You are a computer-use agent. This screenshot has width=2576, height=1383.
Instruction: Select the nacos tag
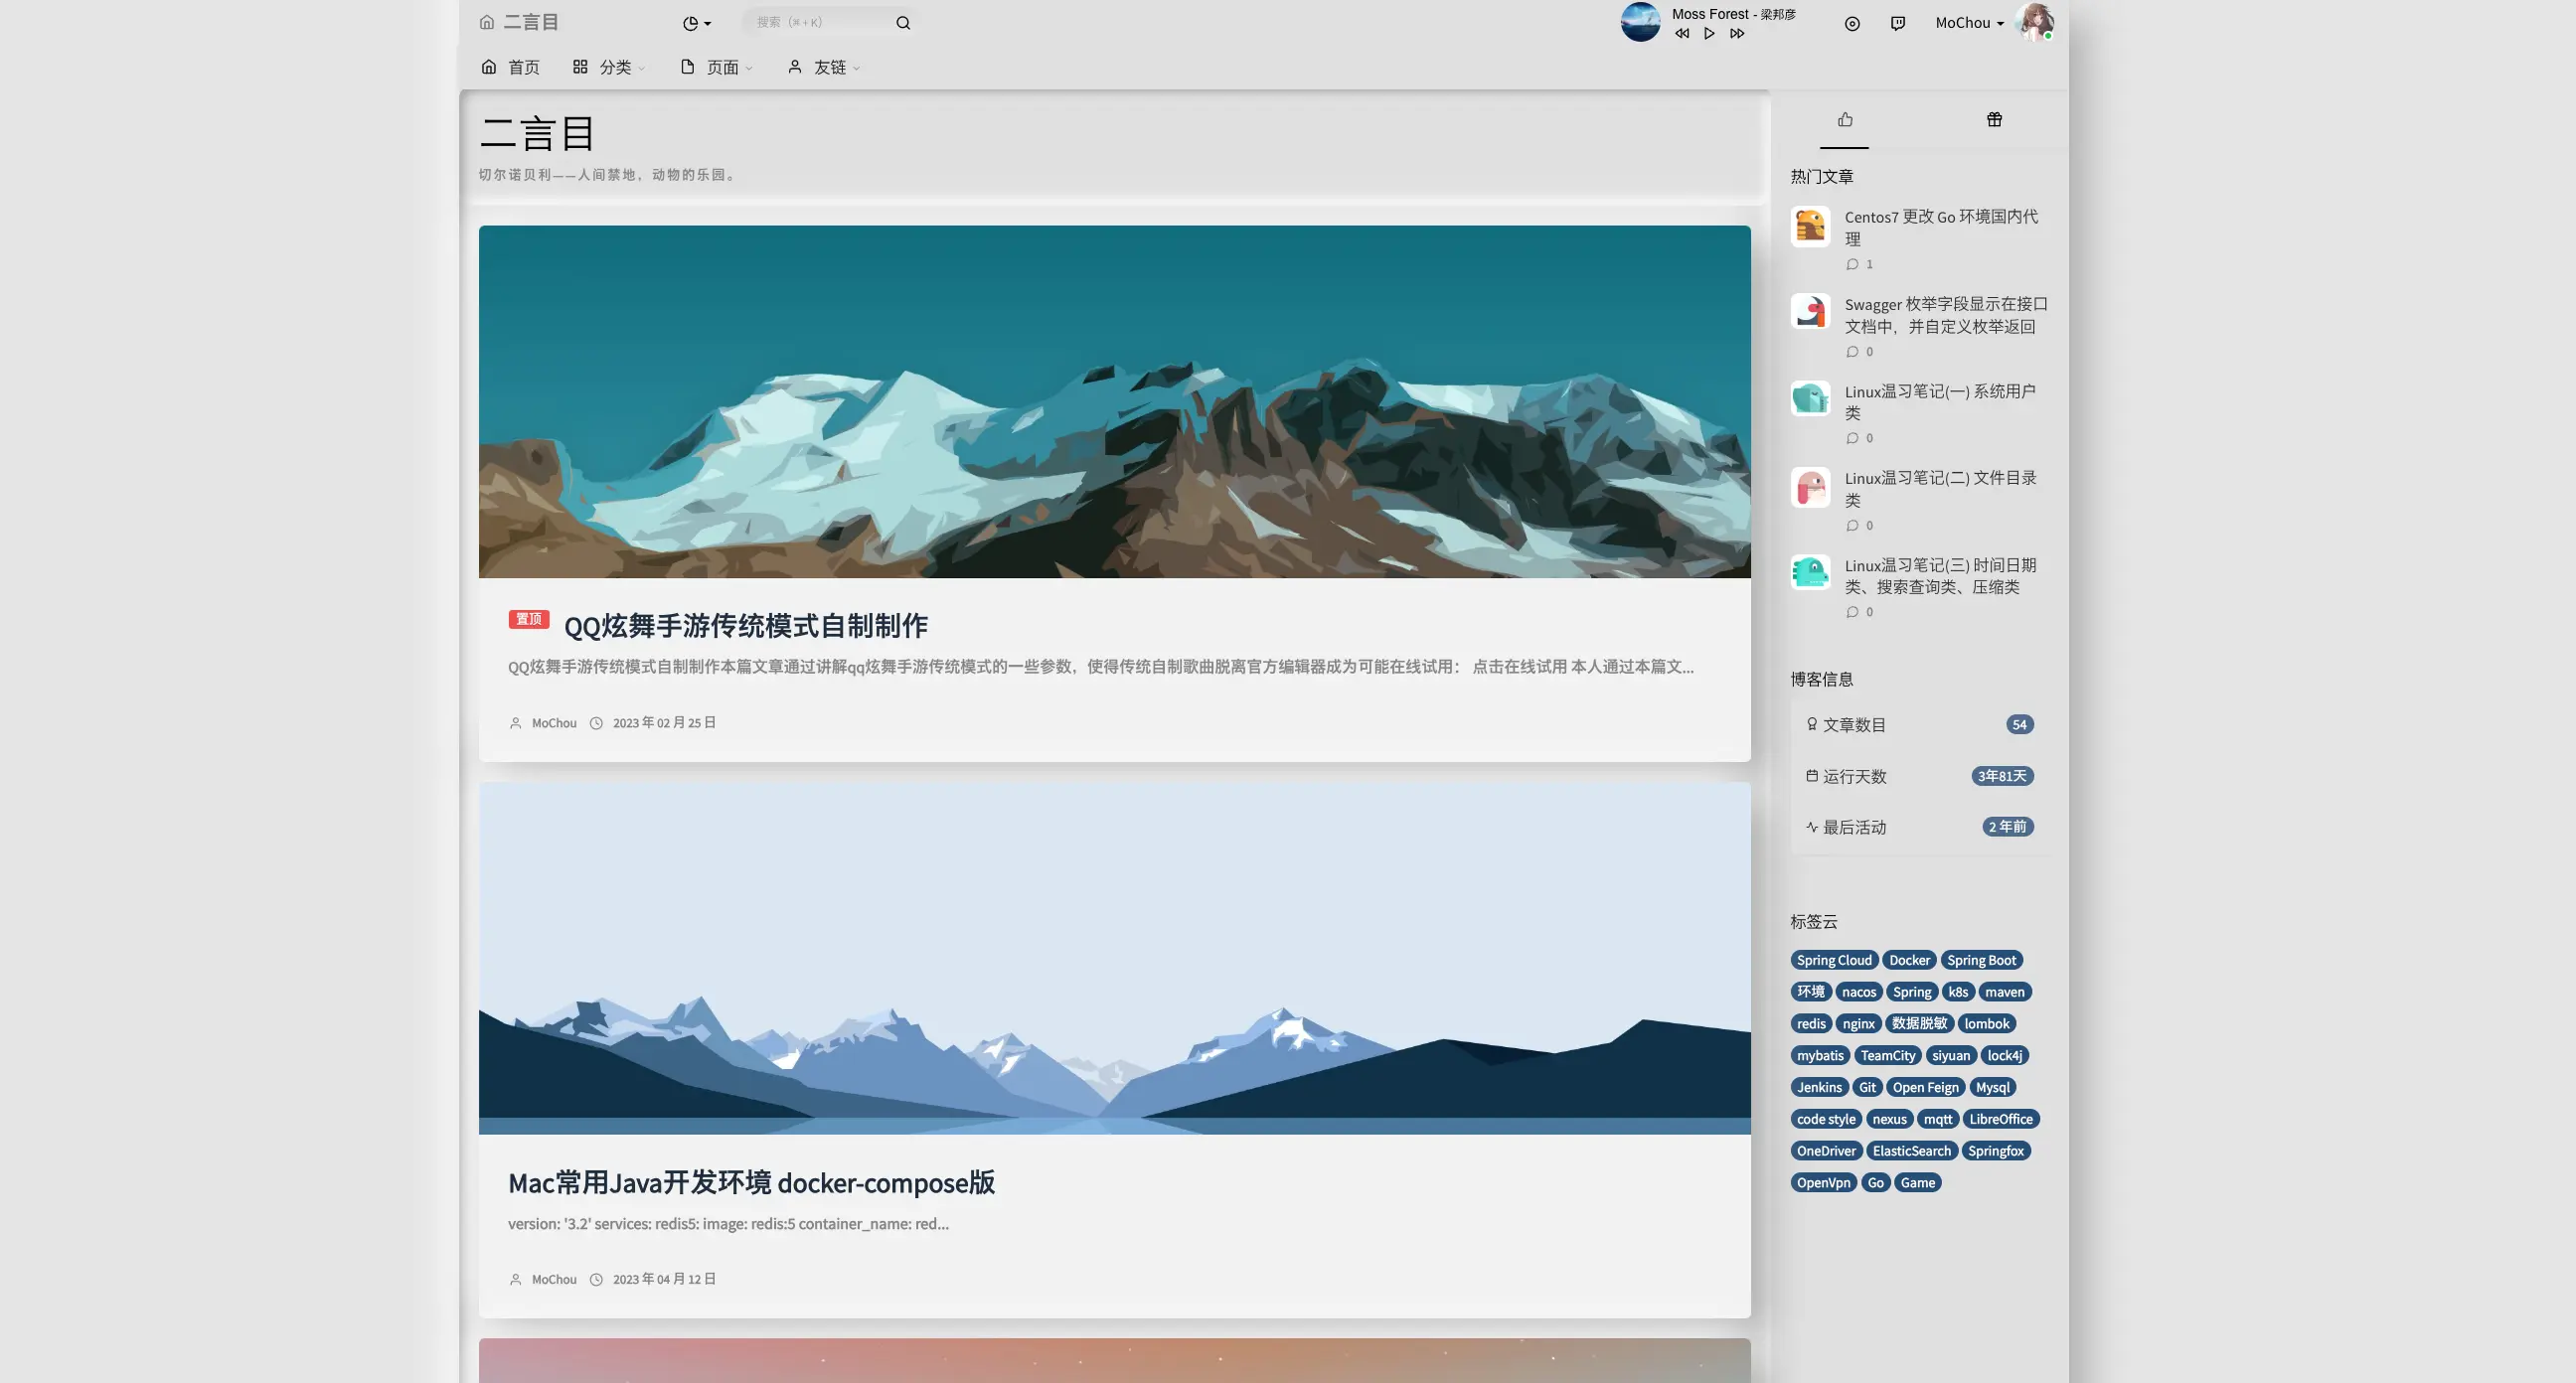tap(1859, 992)
